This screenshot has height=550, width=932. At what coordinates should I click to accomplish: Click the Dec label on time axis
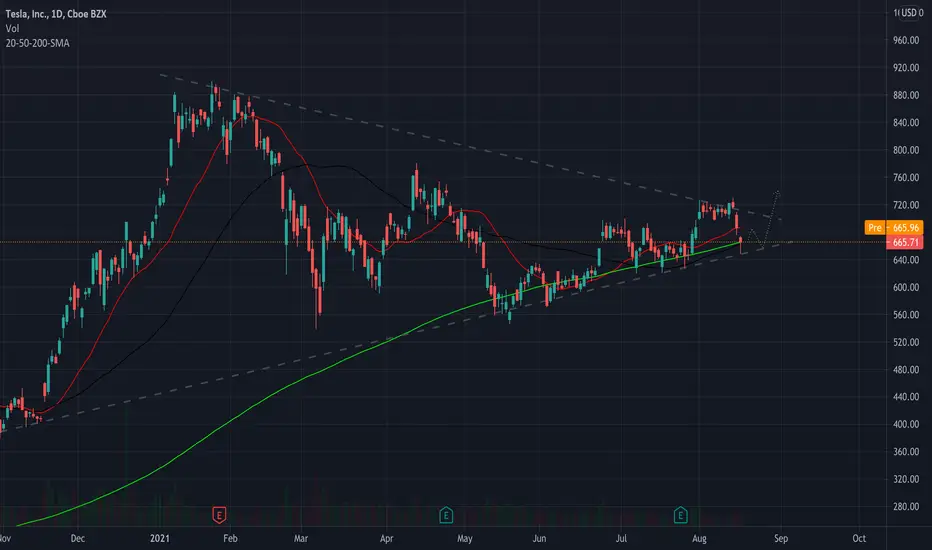pyautogui.click(x=77, y=538)
